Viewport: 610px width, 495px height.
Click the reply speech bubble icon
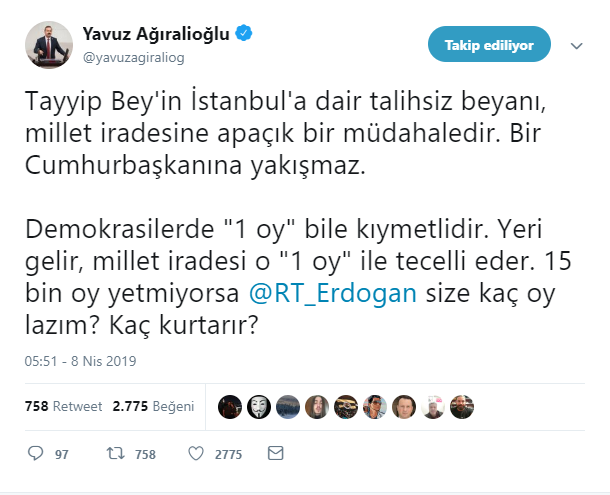(35, 453)
